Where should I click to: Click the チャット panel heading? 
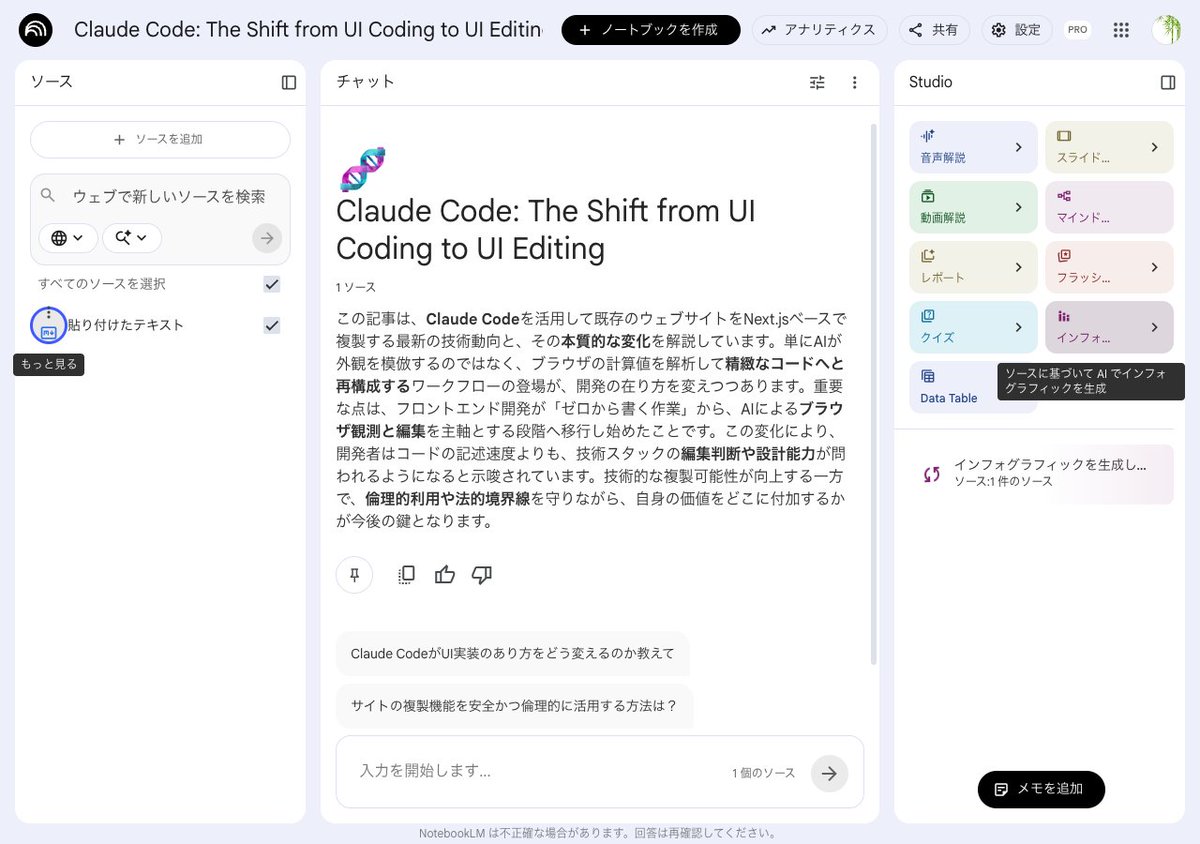(365, 82)
